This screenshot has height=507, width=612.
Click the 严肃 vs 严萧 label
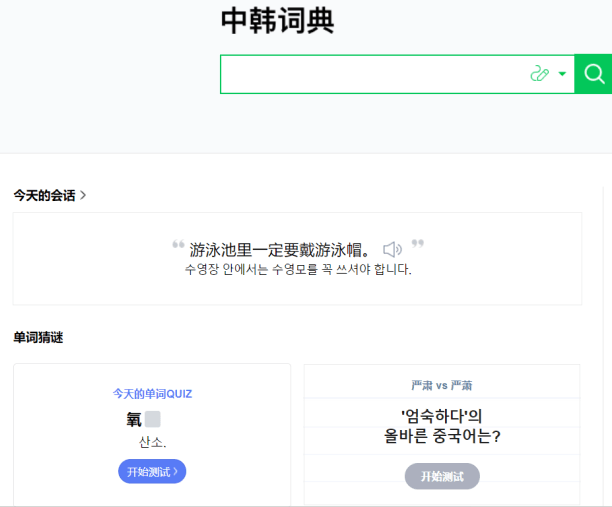[x=442, y=386]
